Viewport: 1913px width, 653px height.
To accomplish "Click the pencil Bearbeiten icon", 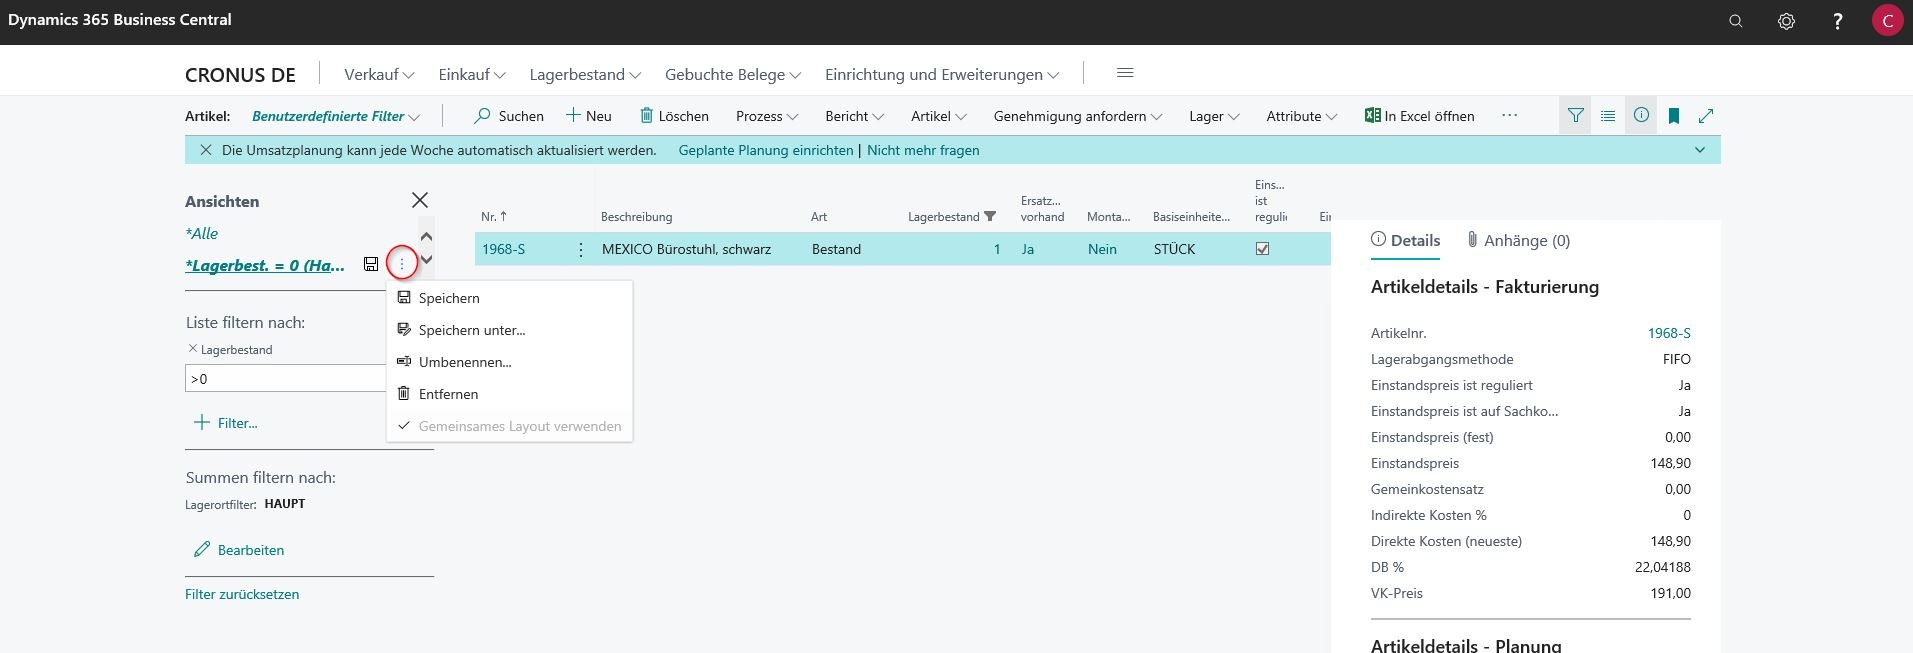I will (202, 550).
